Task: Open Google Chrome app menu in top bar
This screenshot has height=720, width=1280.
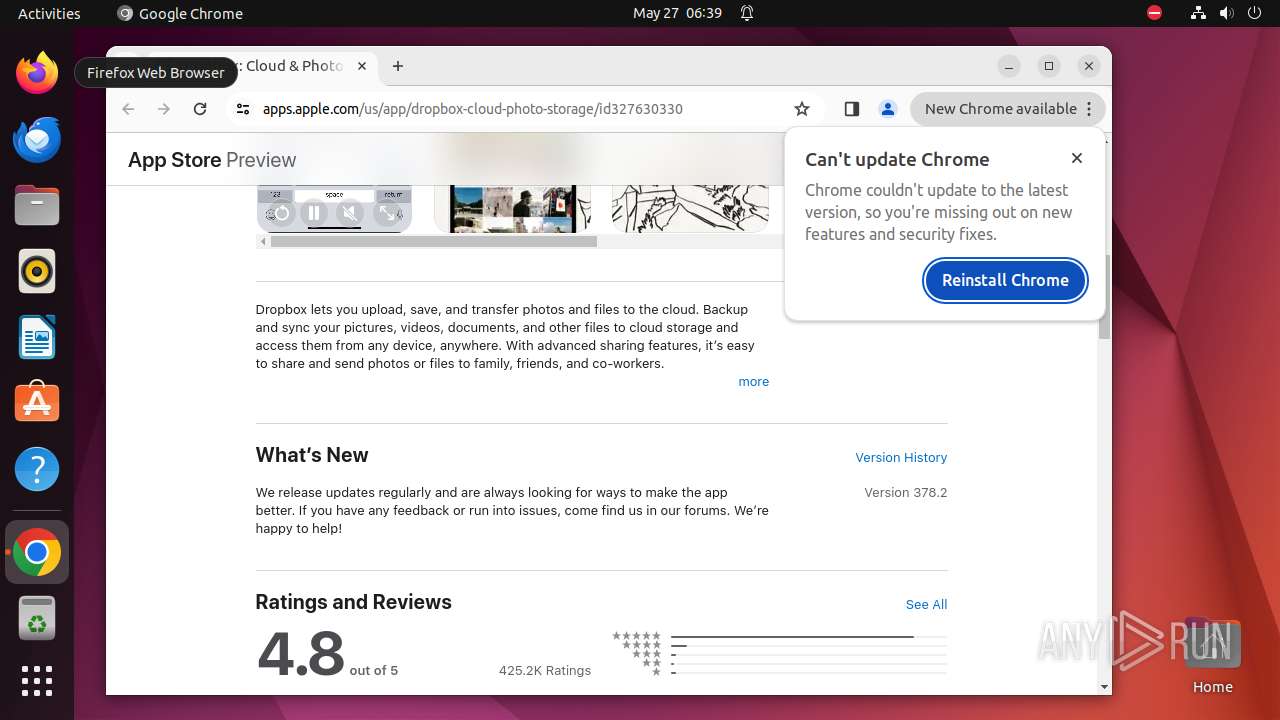Action: [x=180, y=13]
